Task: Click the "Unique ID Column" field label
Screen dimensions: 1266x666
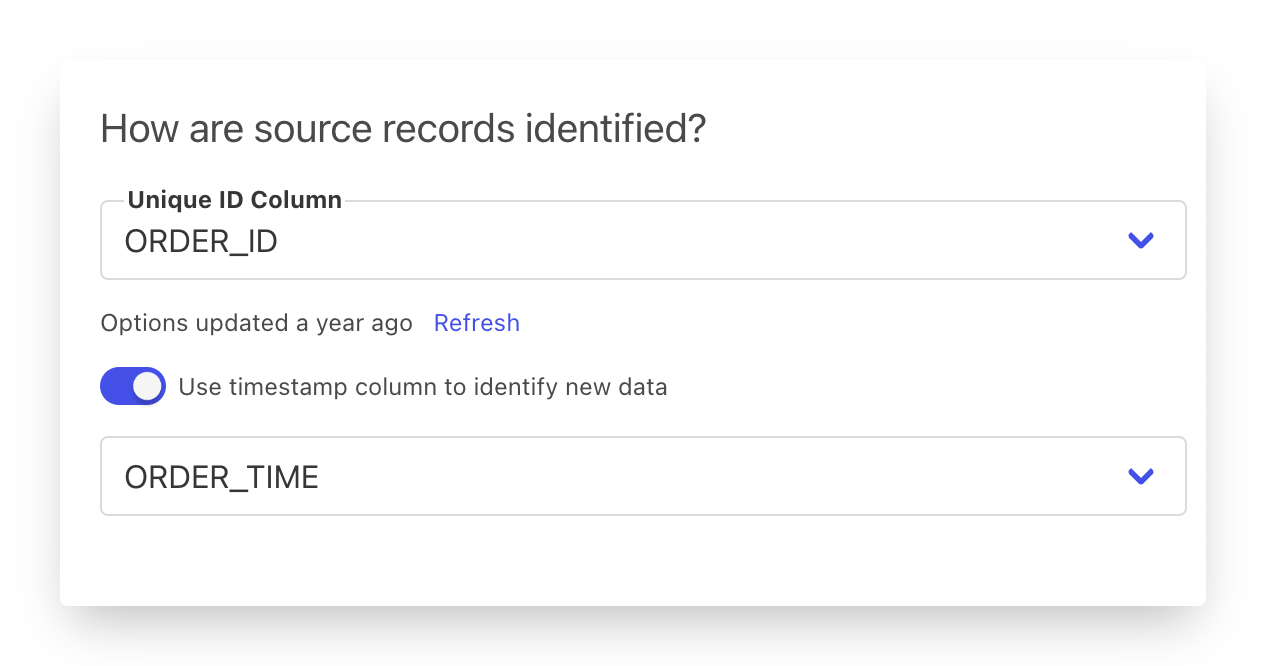Action: point(235,200)
